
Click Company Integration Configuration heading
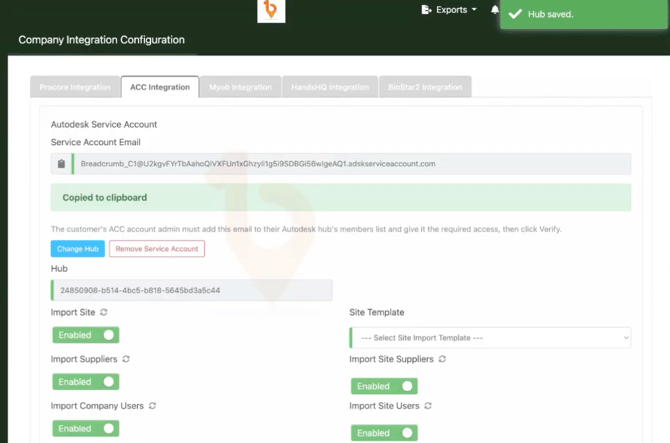coord(101,40)
